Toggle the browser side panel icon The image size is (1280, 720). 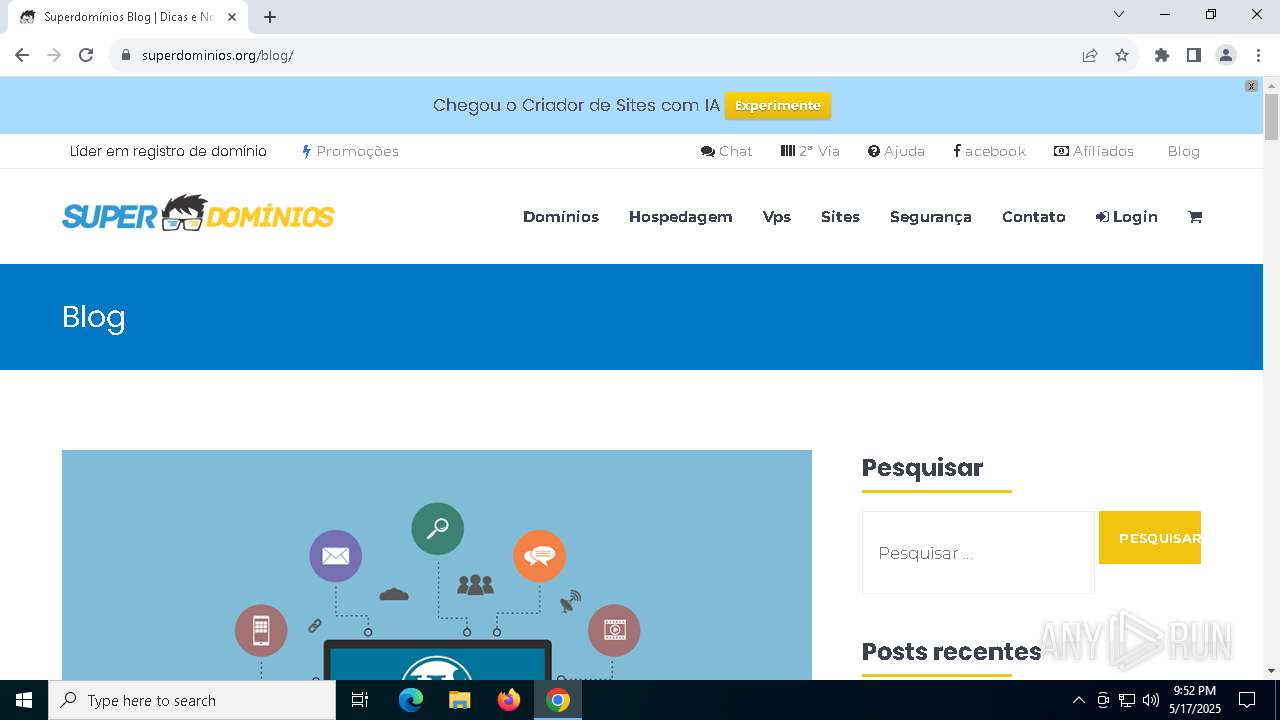coord(1194,55)
